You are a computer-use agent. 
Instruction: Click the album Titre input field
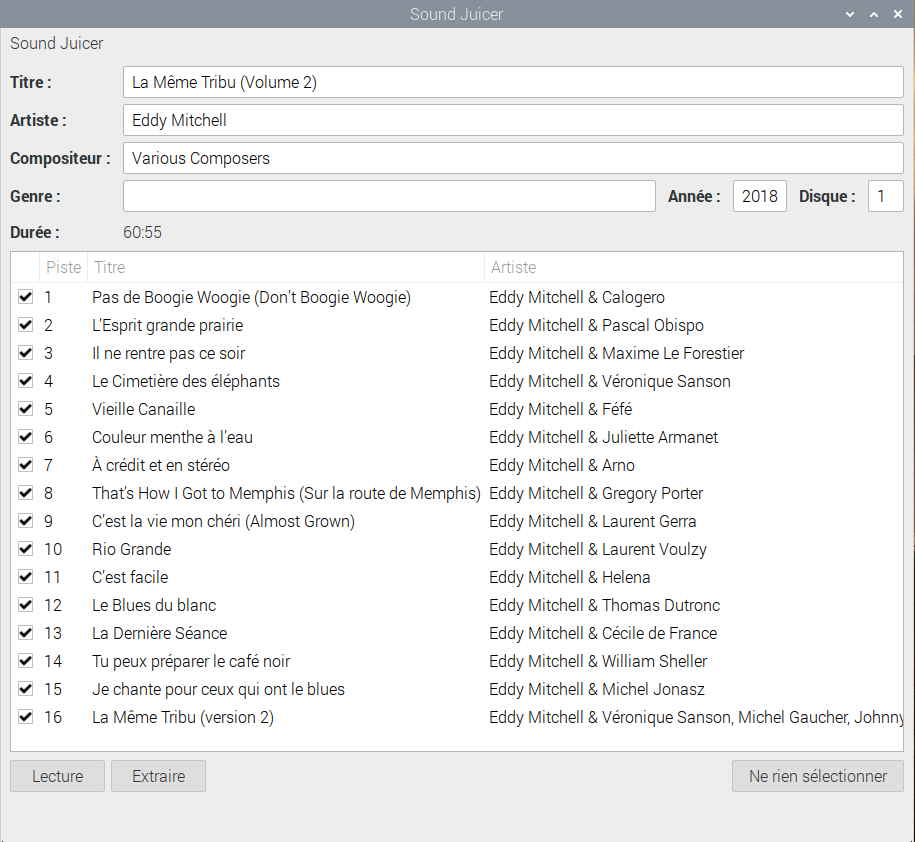point(513,82)
